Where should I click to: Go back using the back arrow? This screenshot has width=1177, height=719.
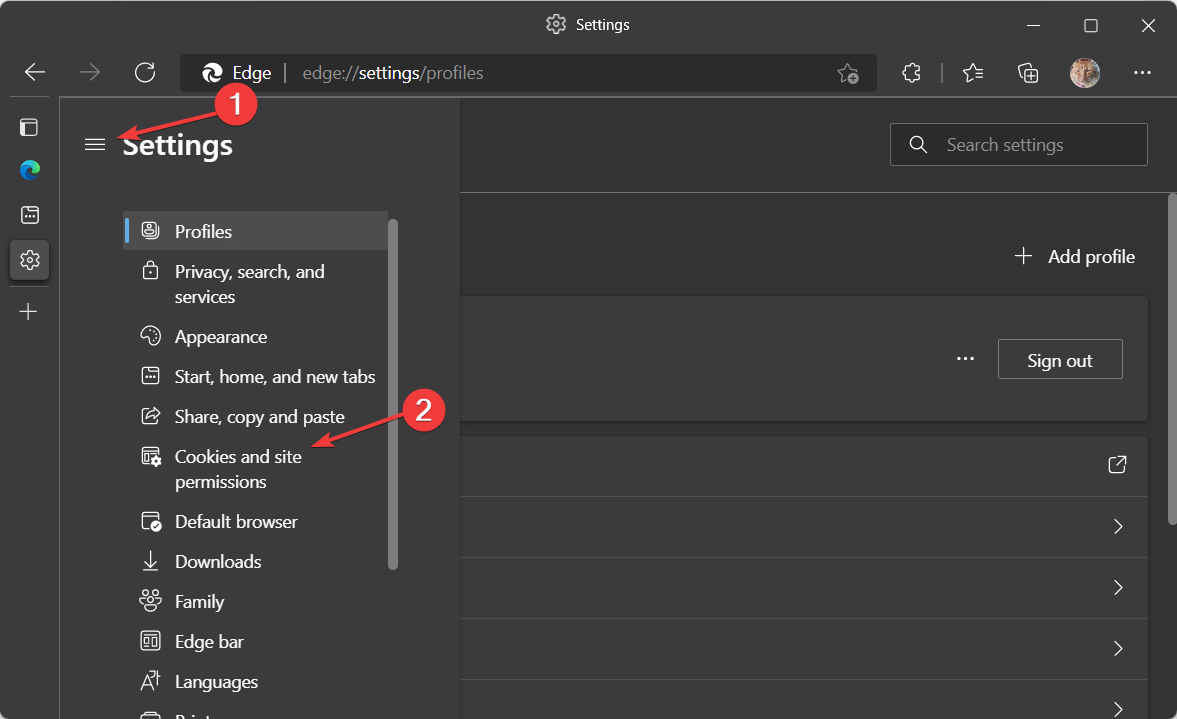point(35,73)
